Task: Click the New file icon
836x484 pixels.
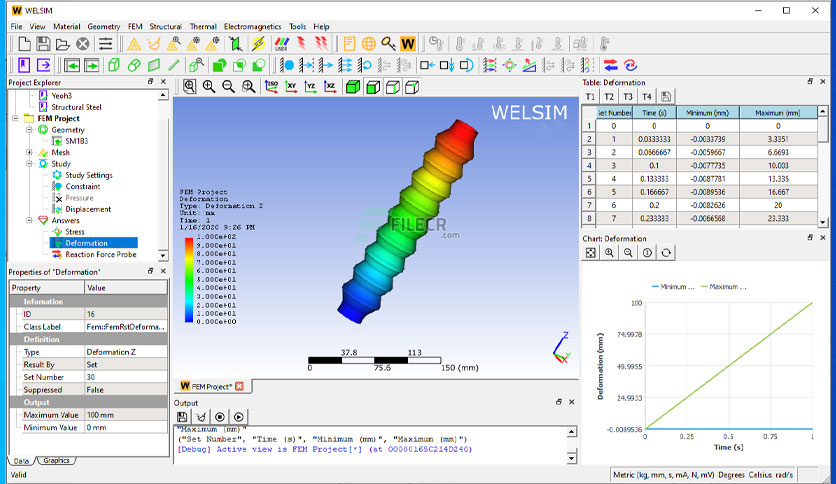Action: 25,44
